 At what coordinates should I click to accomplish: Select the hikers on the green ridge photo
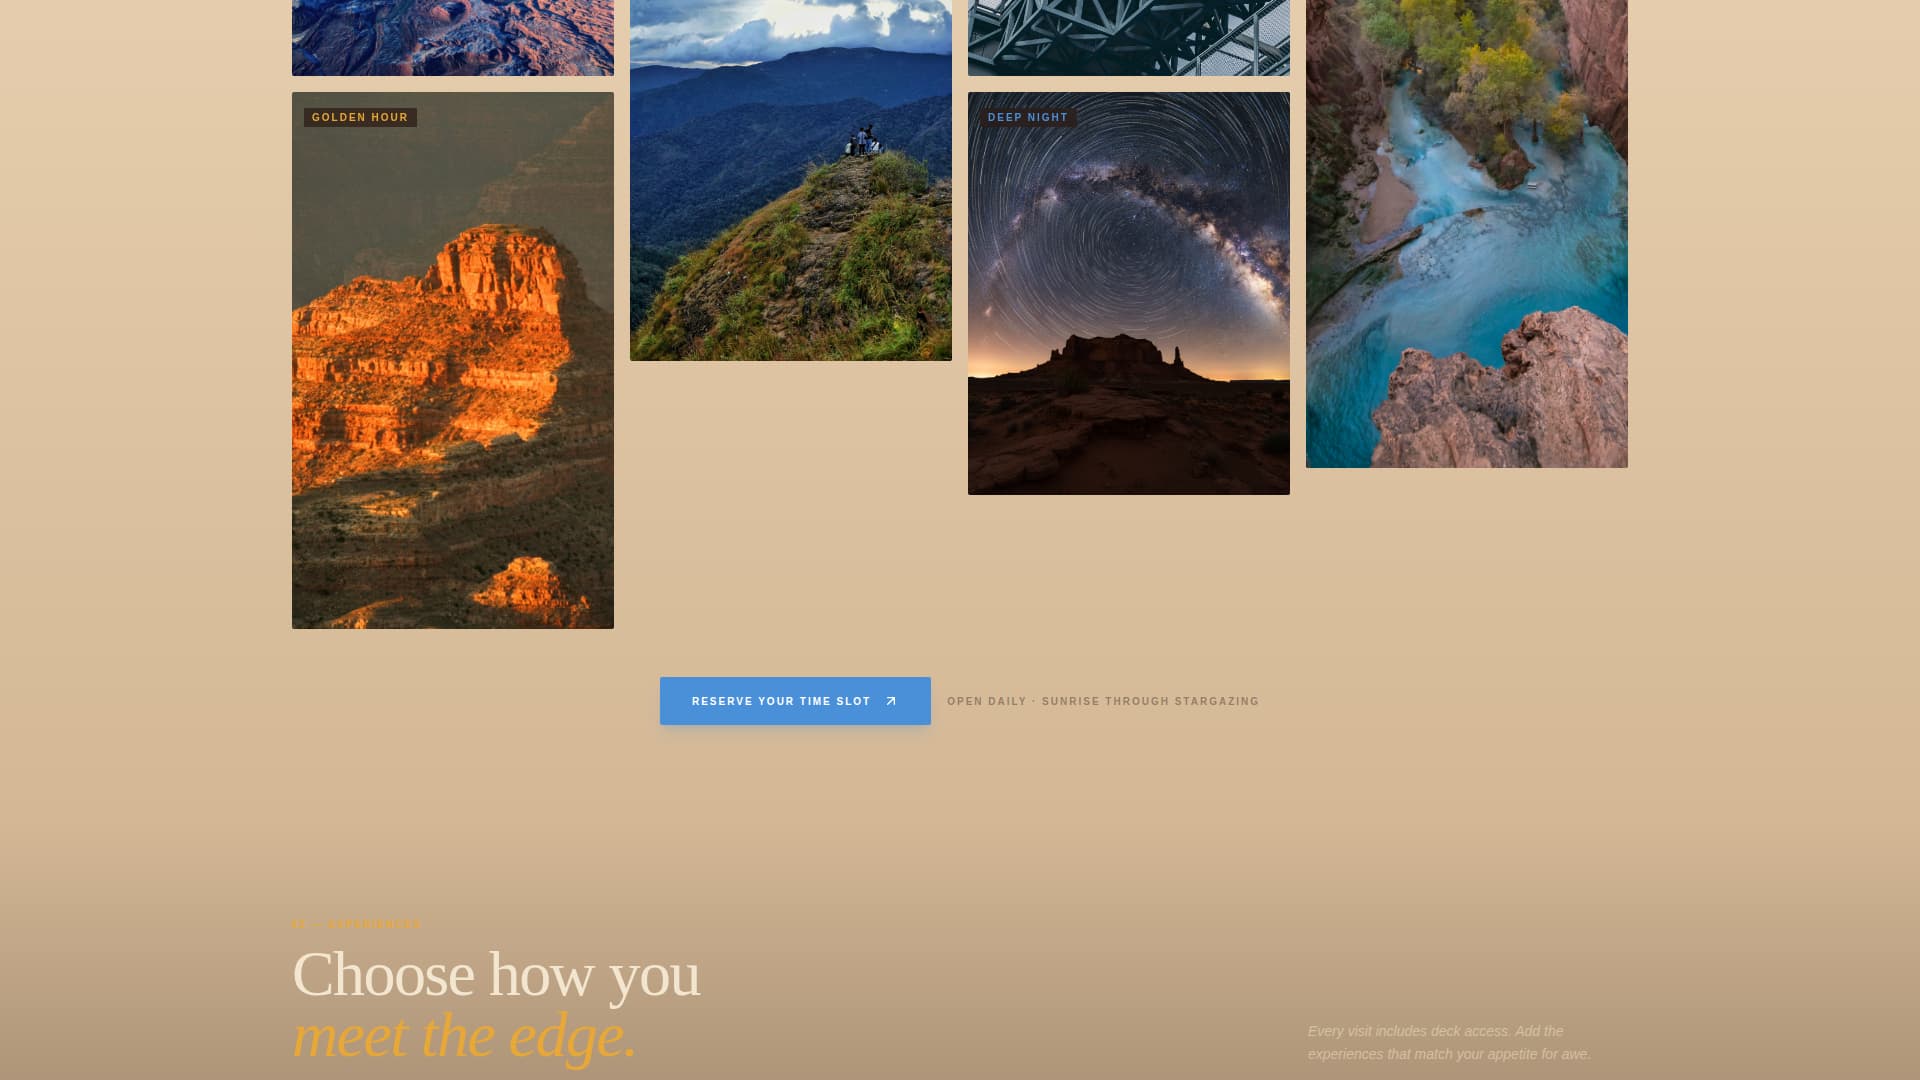pos(791,180)
